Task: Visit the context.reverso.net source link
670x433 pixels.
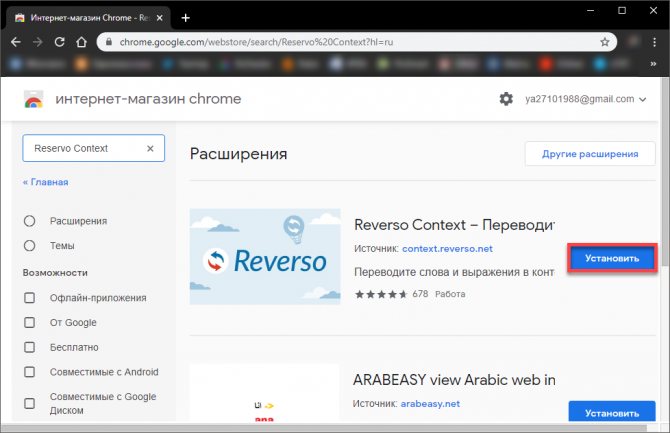Action: click(x=447, y=249)
